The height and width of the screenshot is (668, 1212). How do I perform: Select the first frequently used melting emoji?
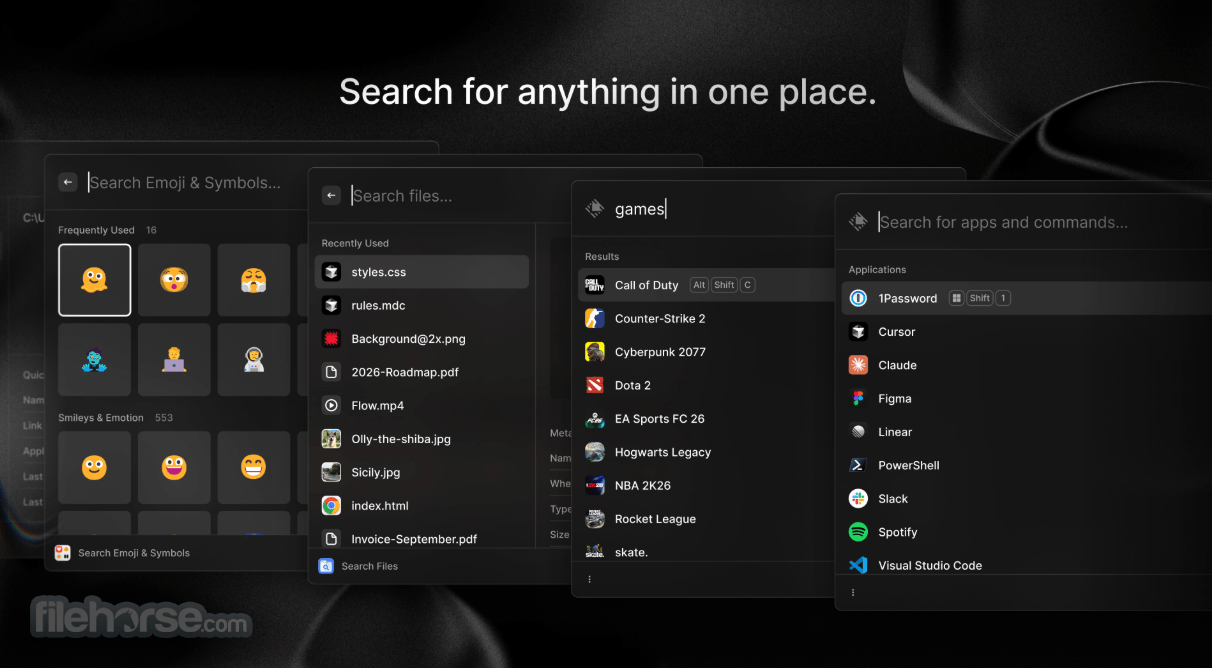coord(94,280)
